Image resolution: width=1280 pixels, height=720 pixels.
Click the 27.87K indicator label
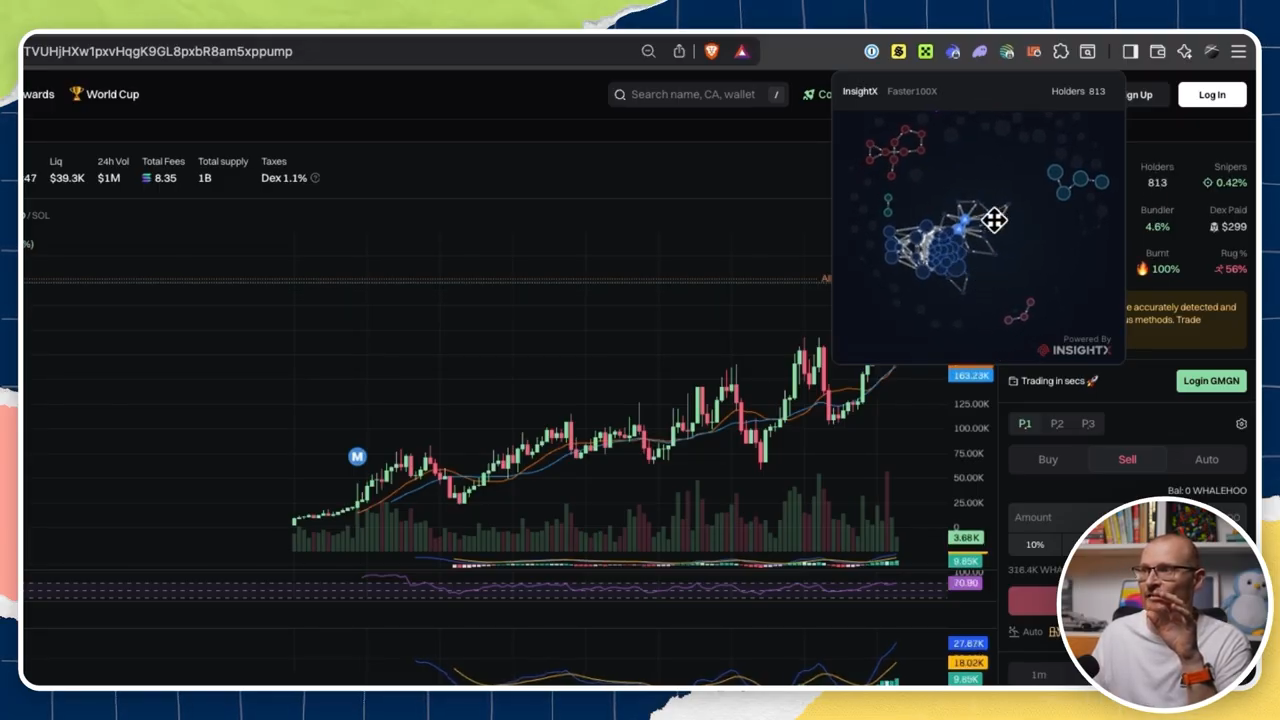[968, 644]
